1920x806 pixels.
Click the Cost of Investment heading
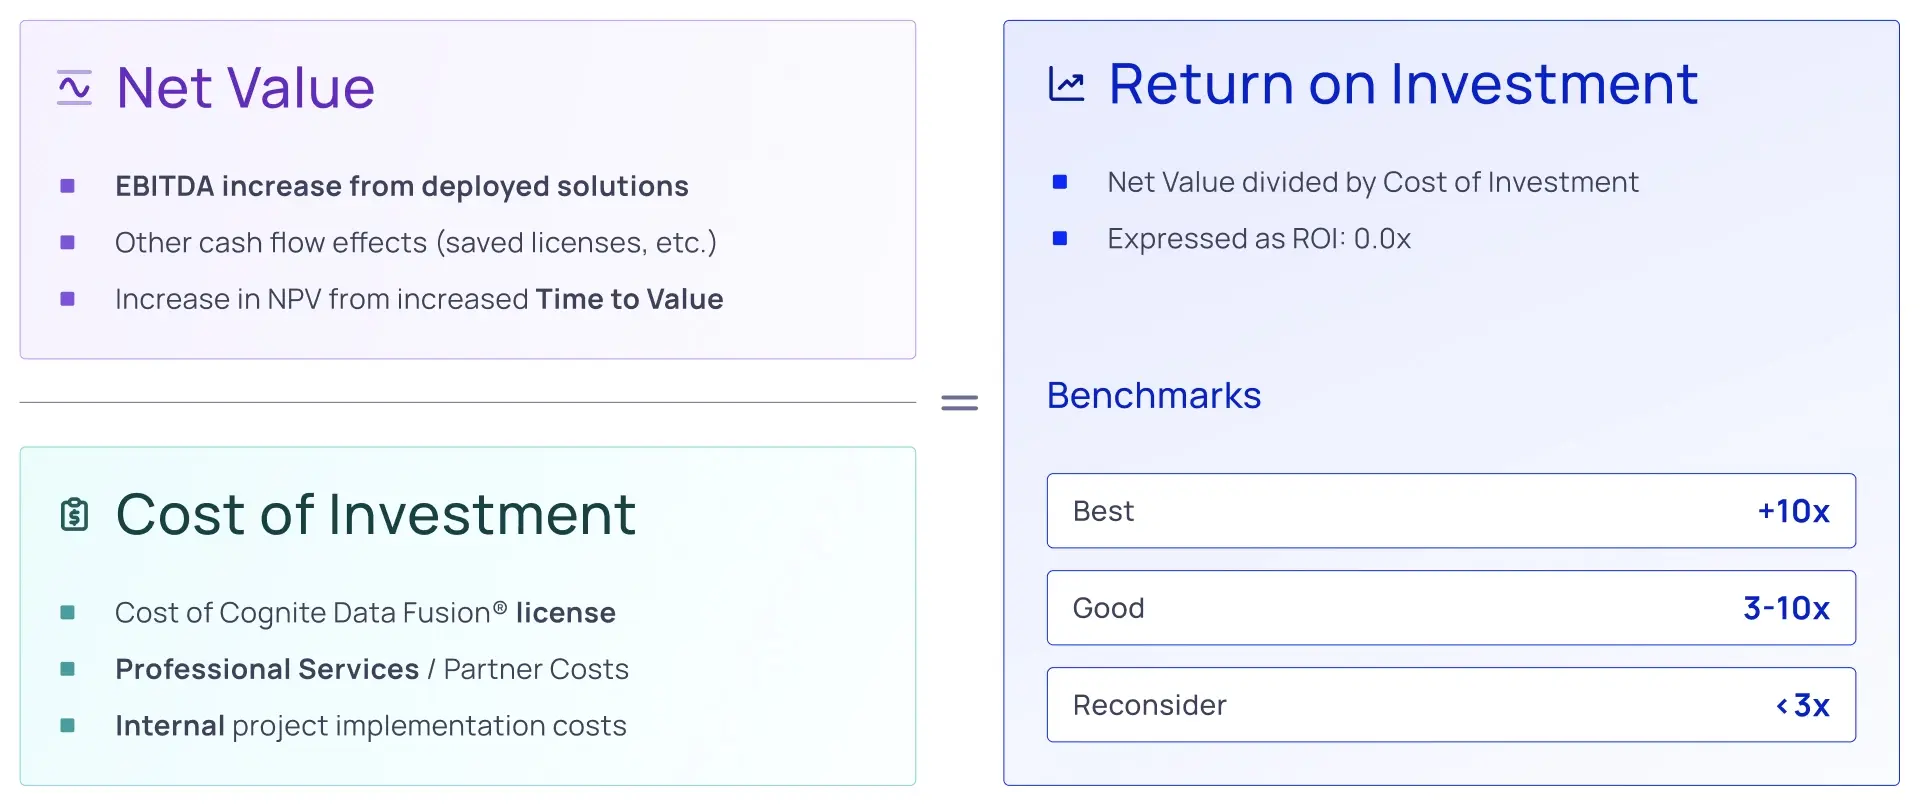[x=376, y=515]
